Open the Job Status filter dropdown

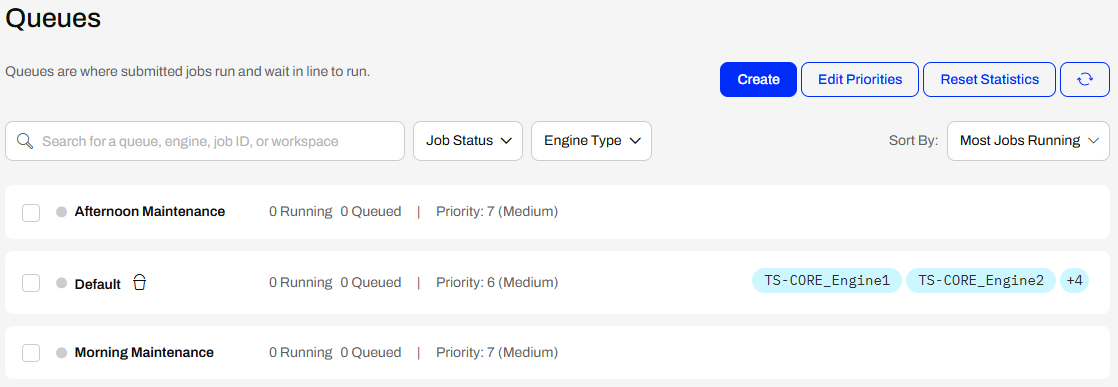(468, 141)
